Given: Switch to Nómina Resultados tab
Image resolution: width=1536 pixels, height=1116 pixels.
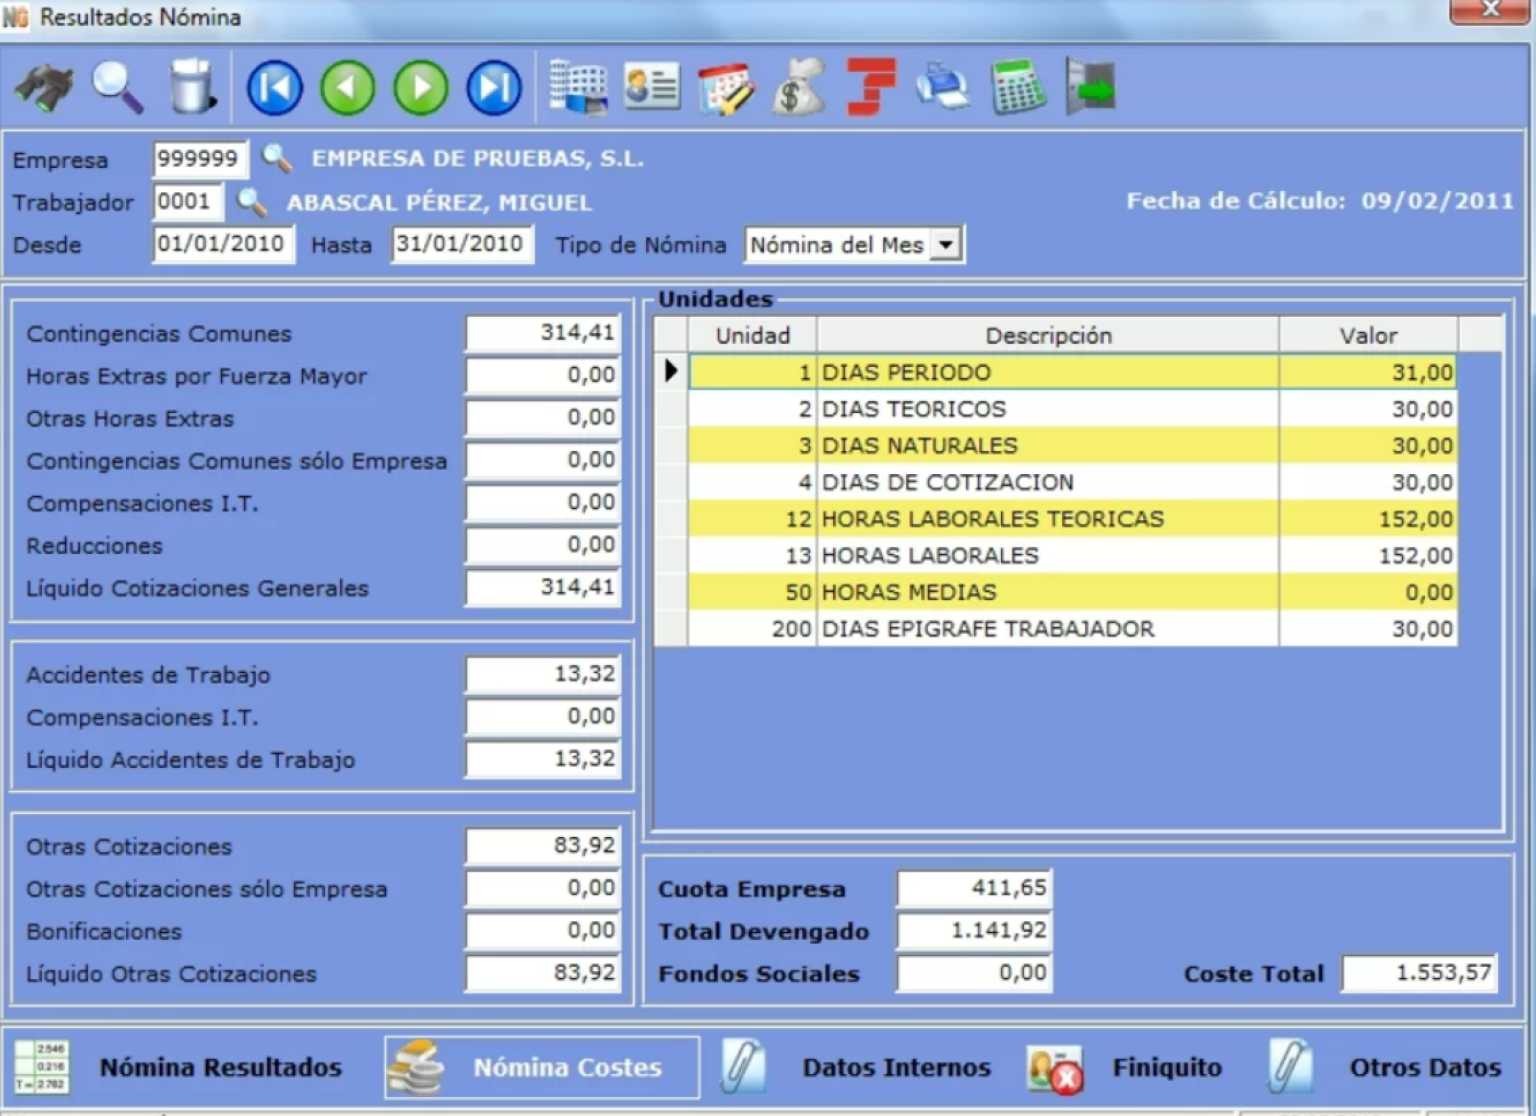Looking at the screenshot, I should (x=219, y=1068).
